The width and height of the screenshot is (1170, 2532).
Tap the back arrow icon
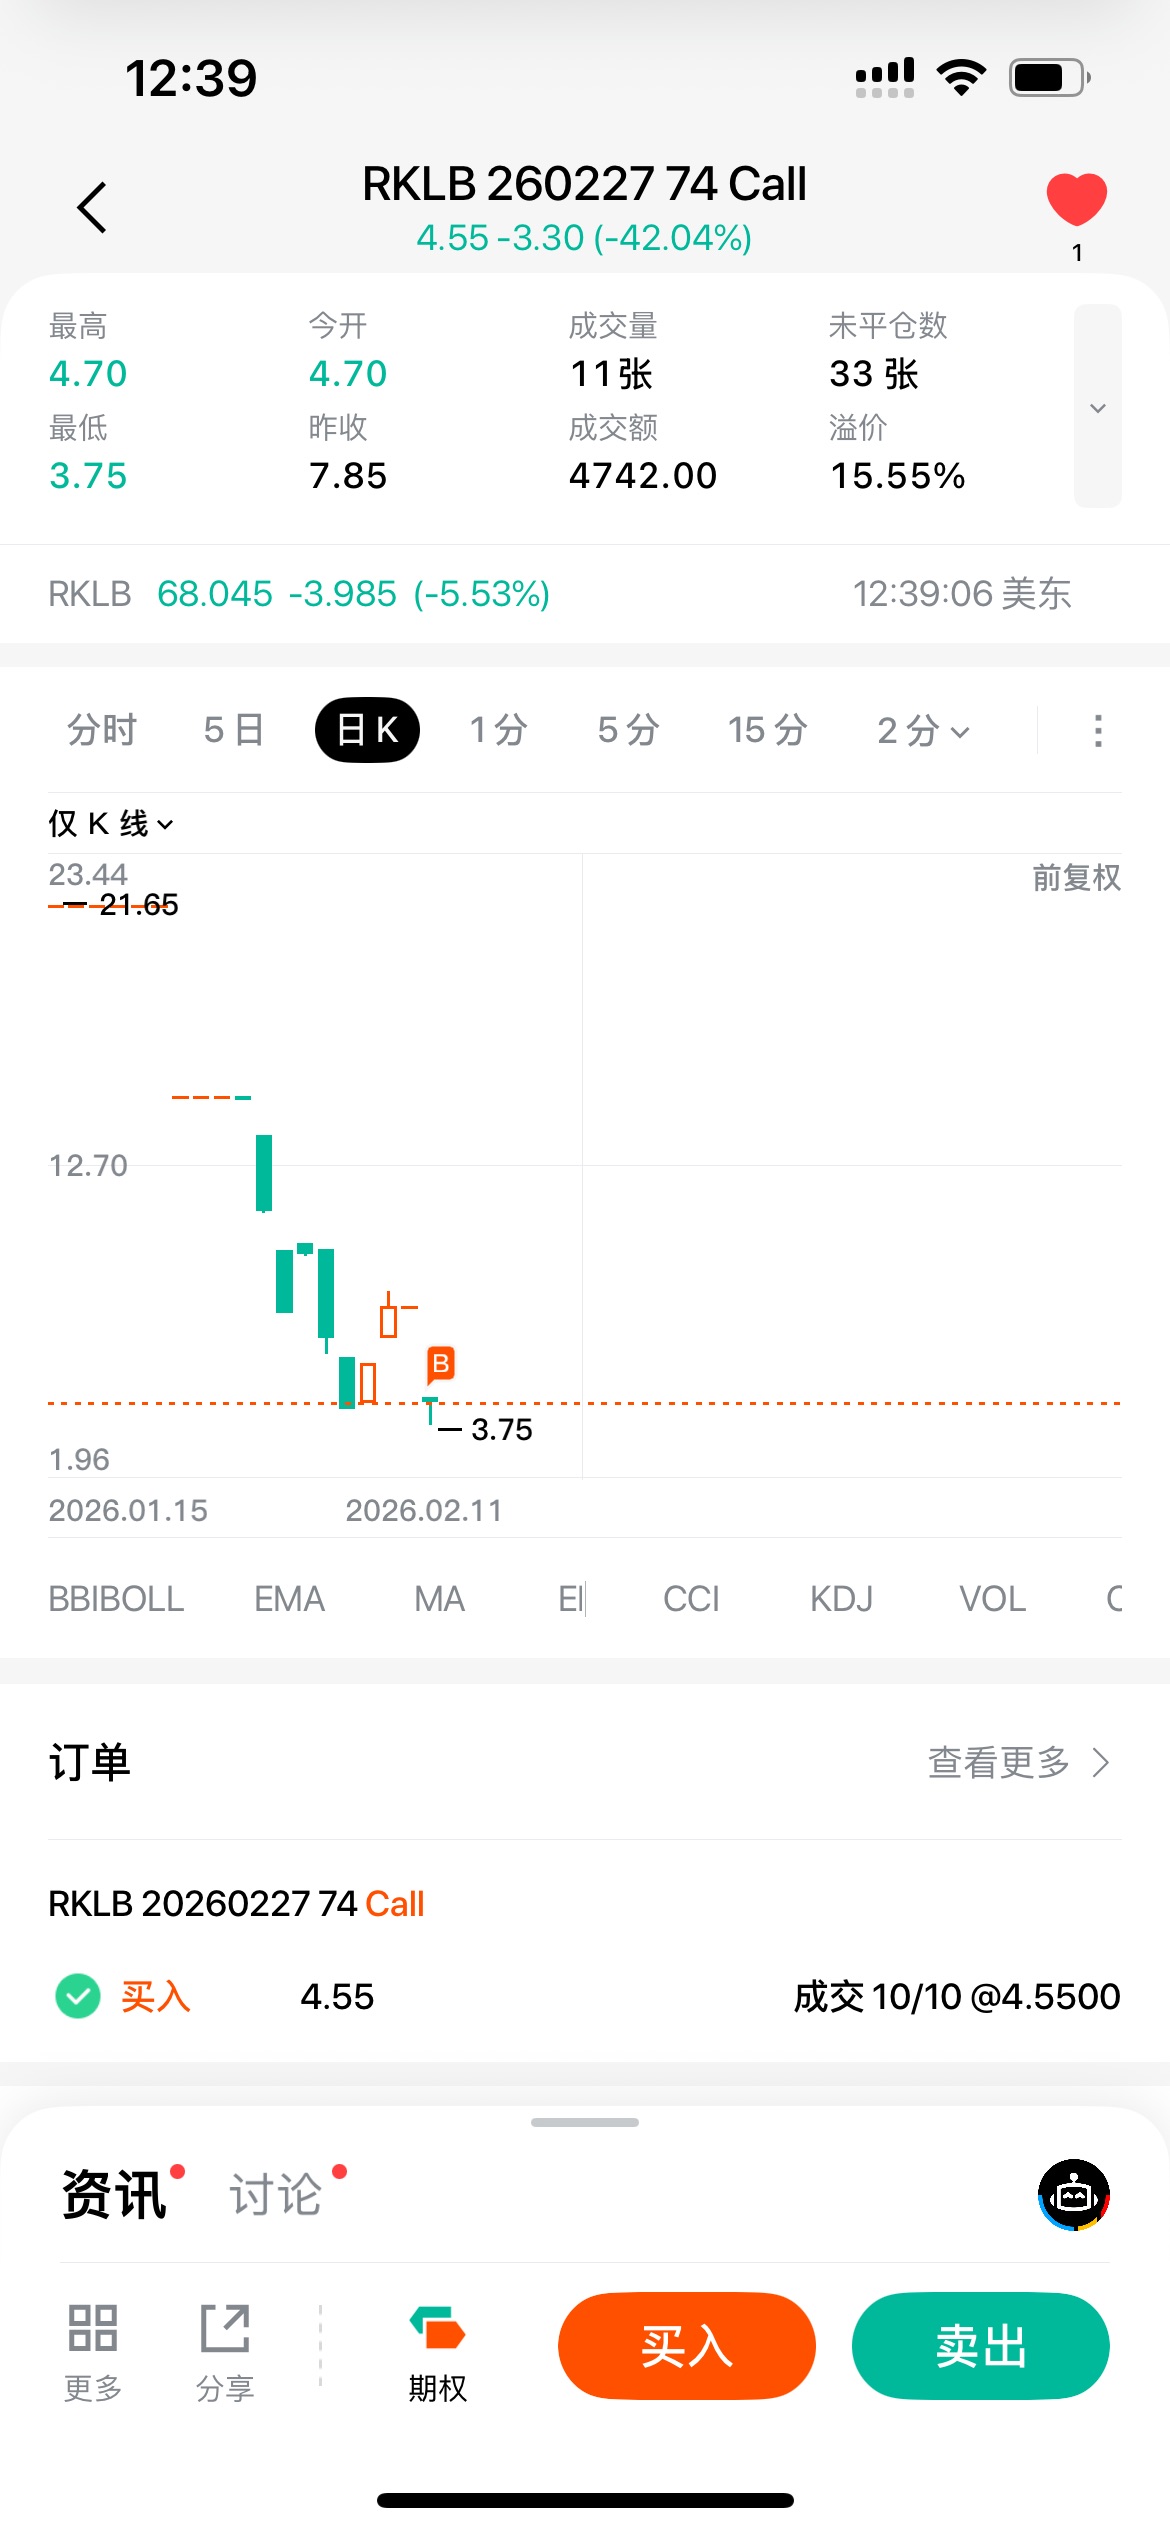point(92,208)
